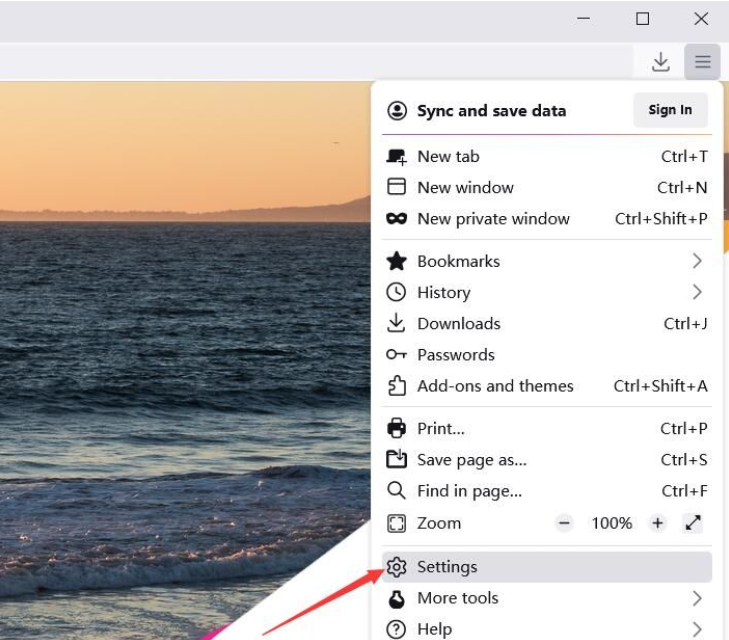Click the Sync account avatar icon
The height and width of the screenshot is (640, 729).
(397, 111)
